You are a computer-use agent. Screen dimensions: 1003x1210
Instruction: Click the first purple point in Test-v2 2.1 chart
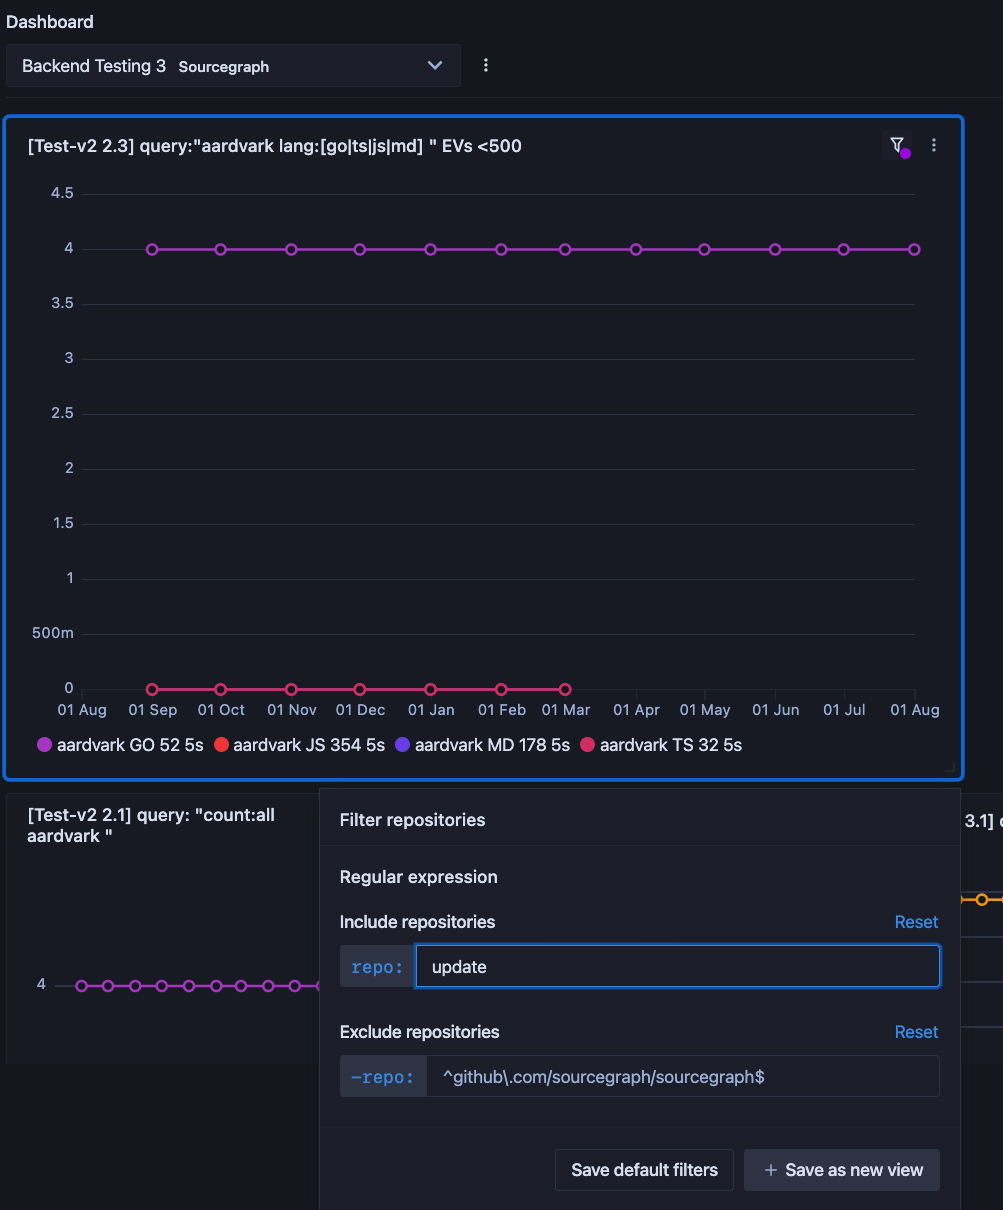[82, 986]
